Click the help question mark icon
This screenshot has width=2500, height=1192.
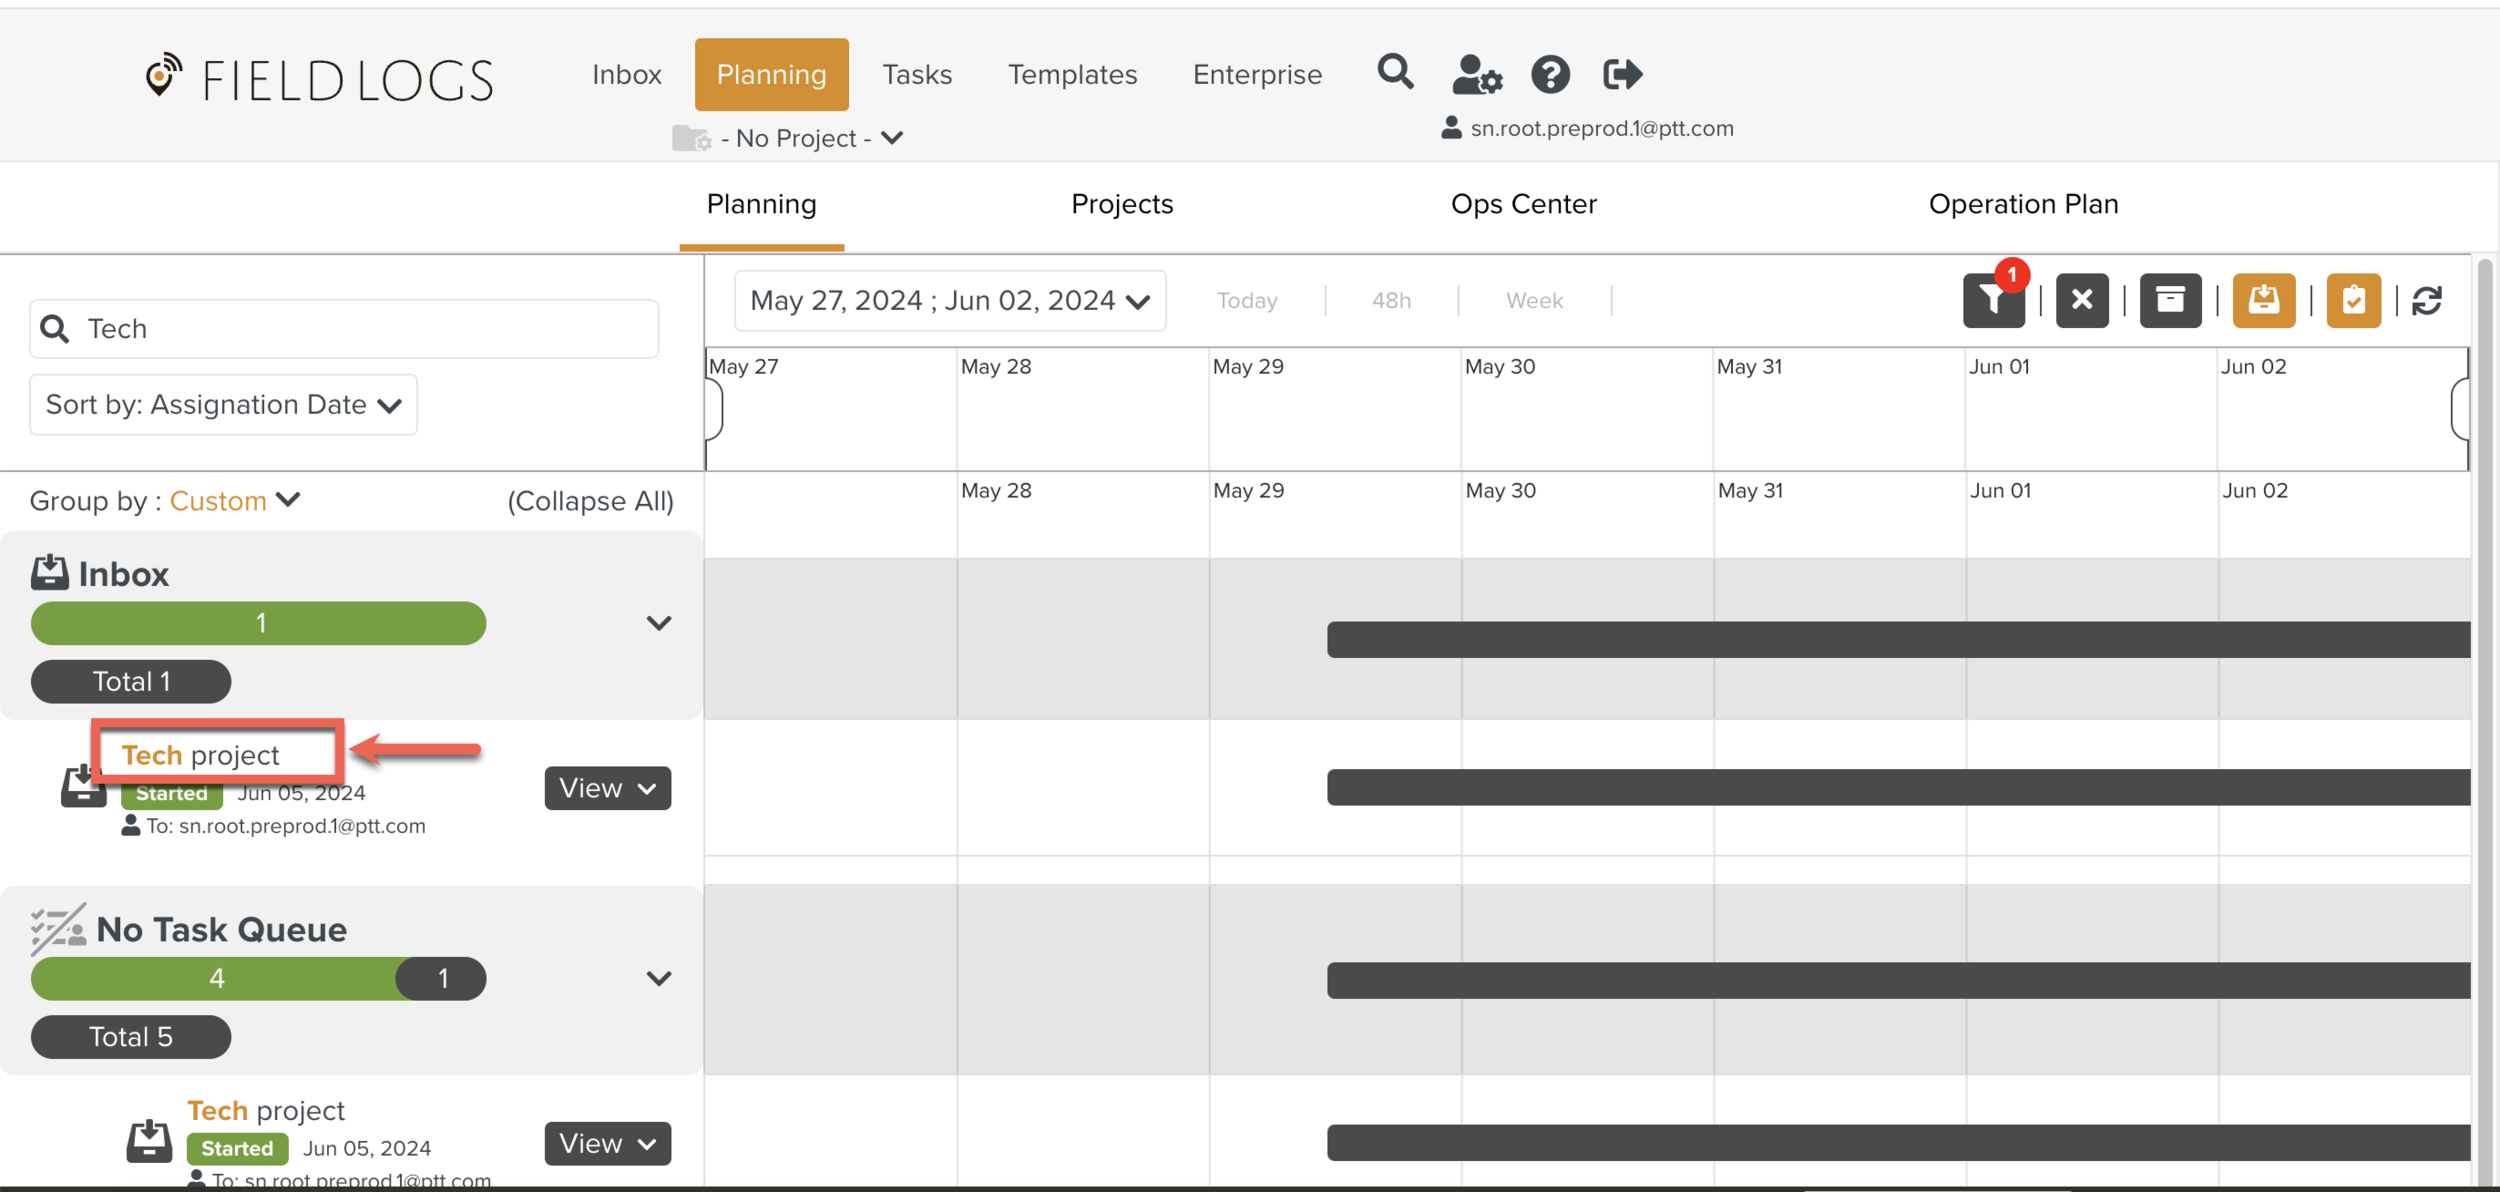pyautogui.click(x=1550, y=74)
